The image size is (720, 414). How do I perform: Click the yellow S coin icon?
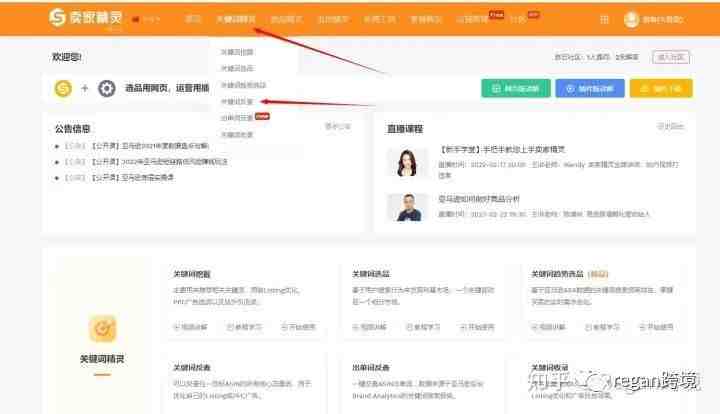[x=63, y=88]
